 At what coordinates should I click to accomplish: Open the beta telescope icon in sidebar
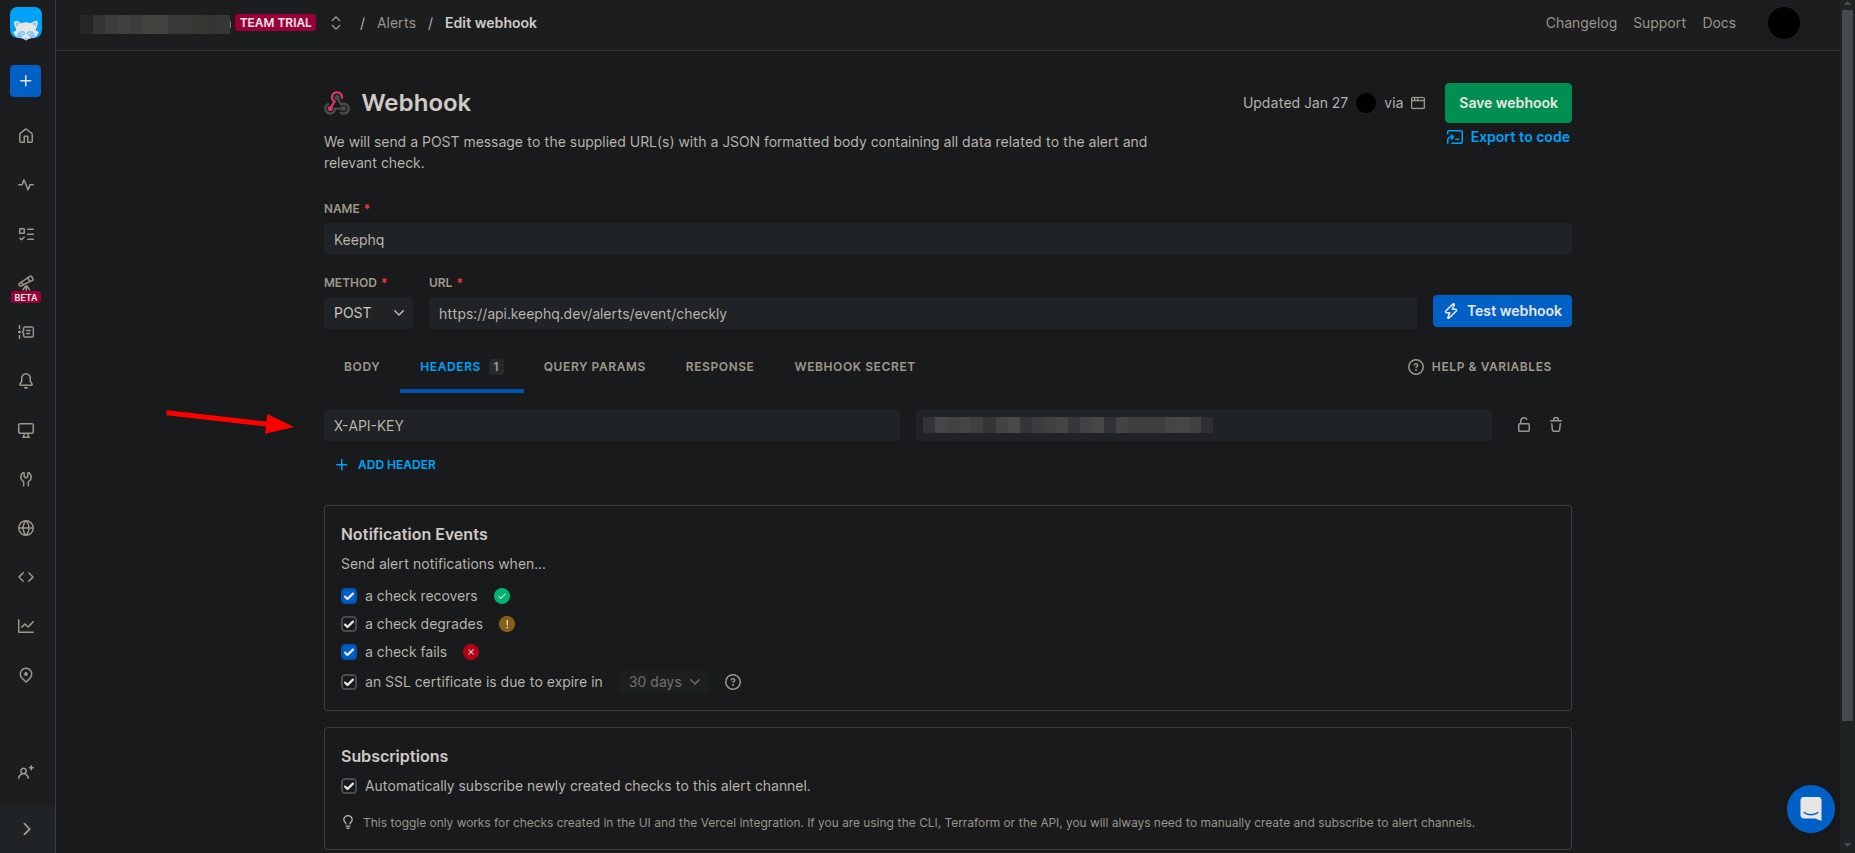click(26, 287)
